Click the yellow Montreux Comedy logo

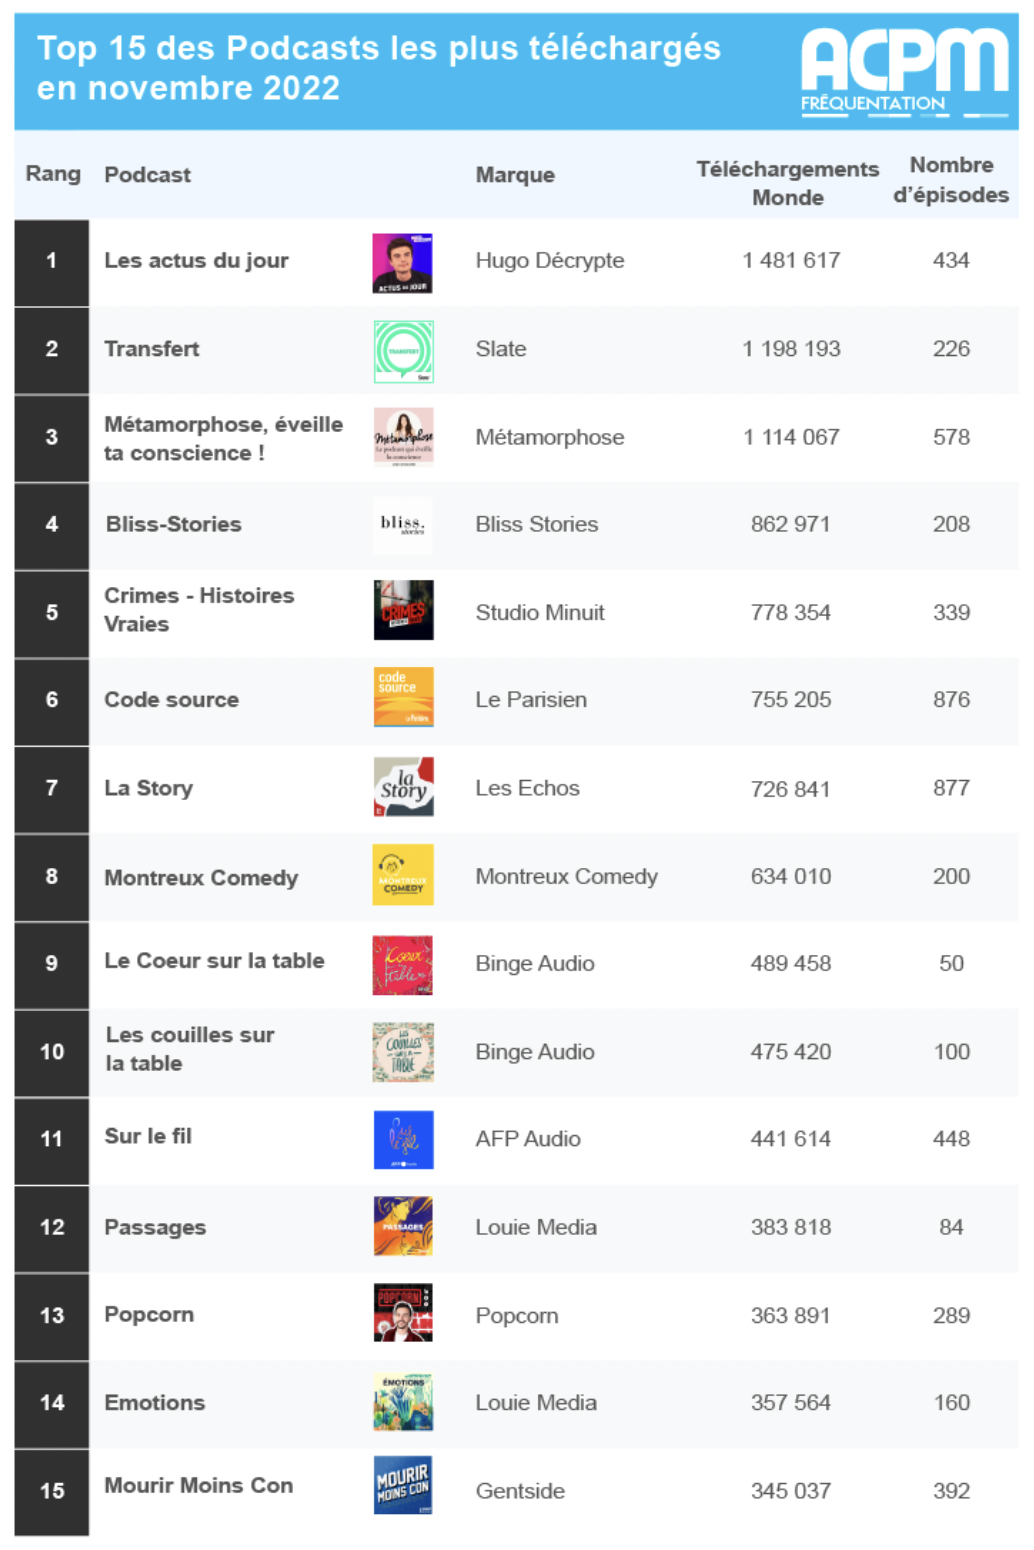coord(403,875)
